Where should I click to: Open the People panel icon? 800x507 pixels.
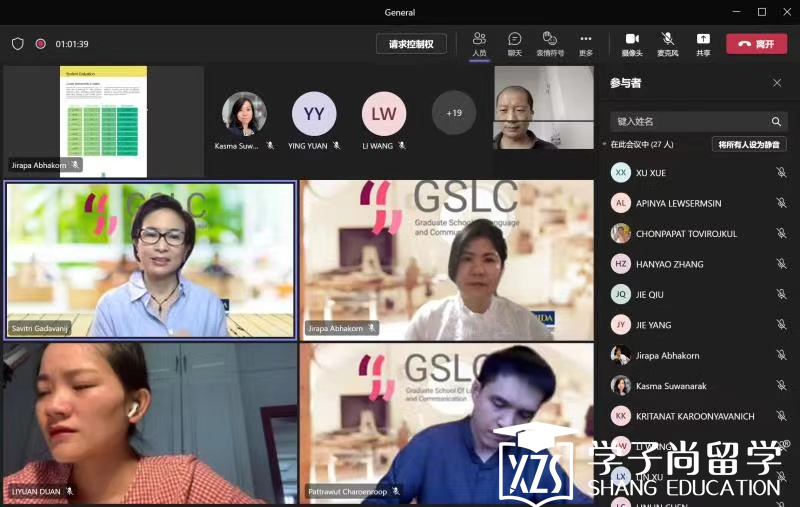(x=479, y=44)
